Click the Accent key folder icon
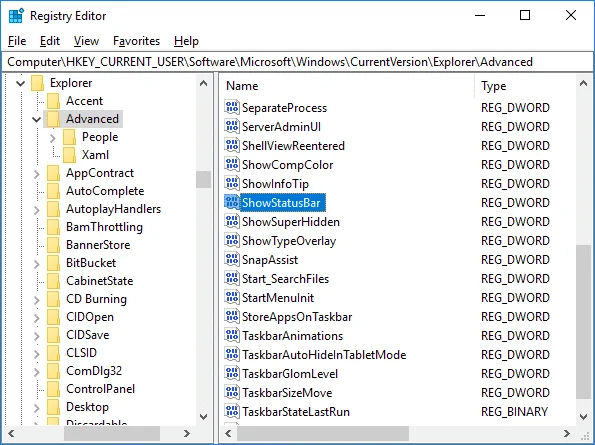The image size is (595, 445). point(54,101)
